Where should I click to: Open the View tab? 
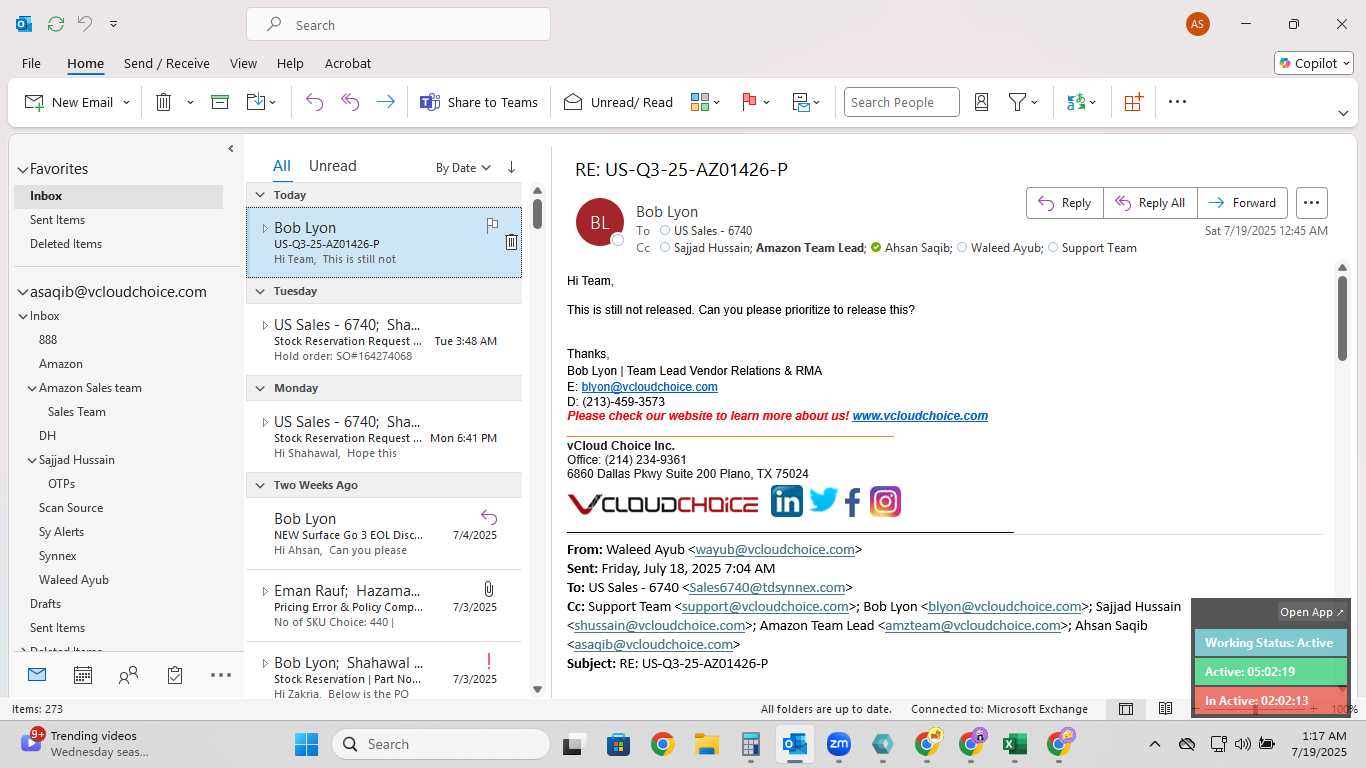[243, 63]
